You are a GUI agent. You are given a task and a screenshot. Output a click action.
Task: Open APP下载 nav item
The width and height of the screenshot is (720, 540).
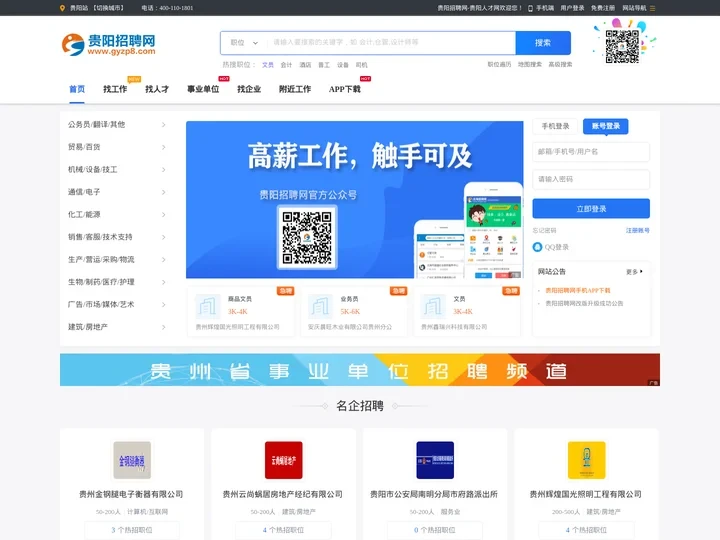[344, 89]
